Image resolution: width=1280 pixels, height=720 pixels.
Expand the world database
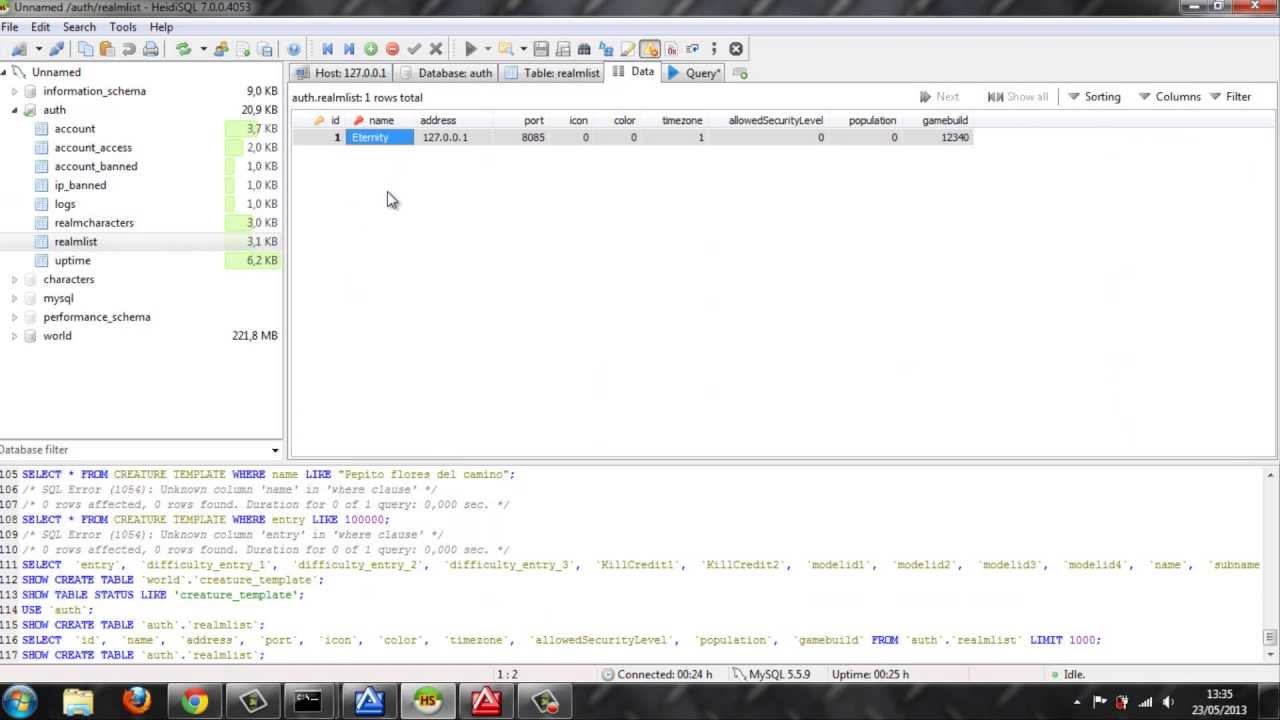pos(15,336)
